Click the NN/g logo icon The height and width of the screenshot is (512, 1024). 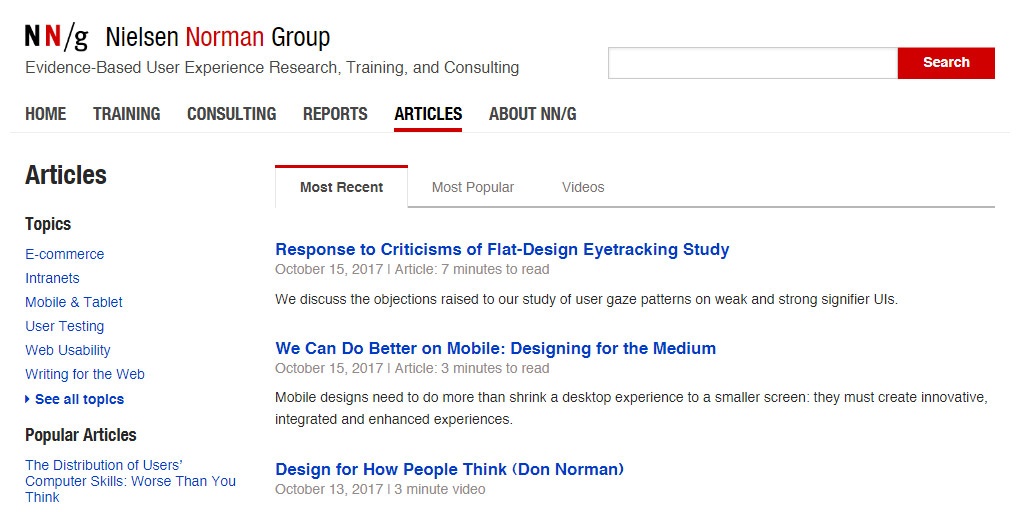tap(56, 38)
